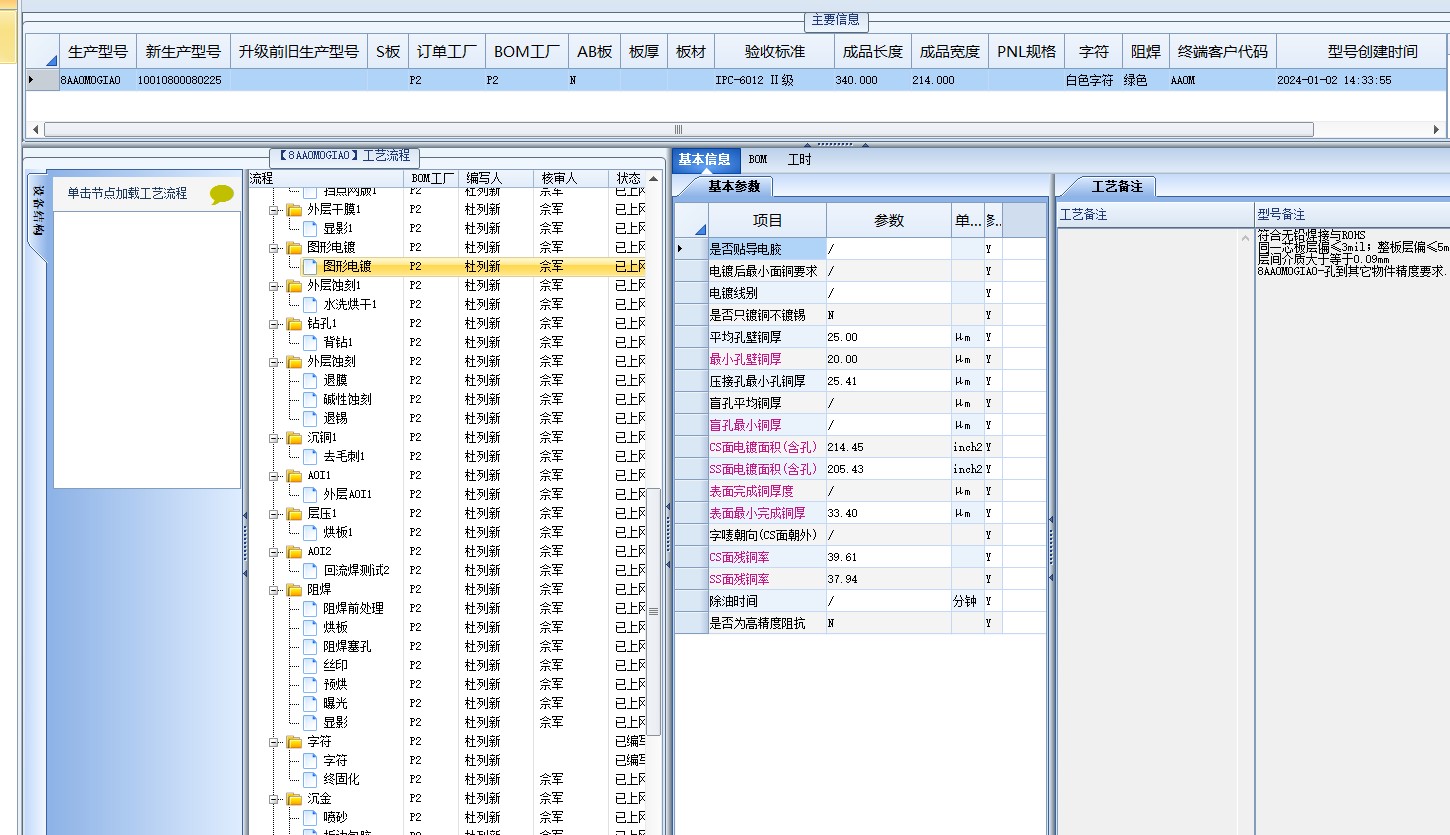Click the 喷砂 document icon

310,818
